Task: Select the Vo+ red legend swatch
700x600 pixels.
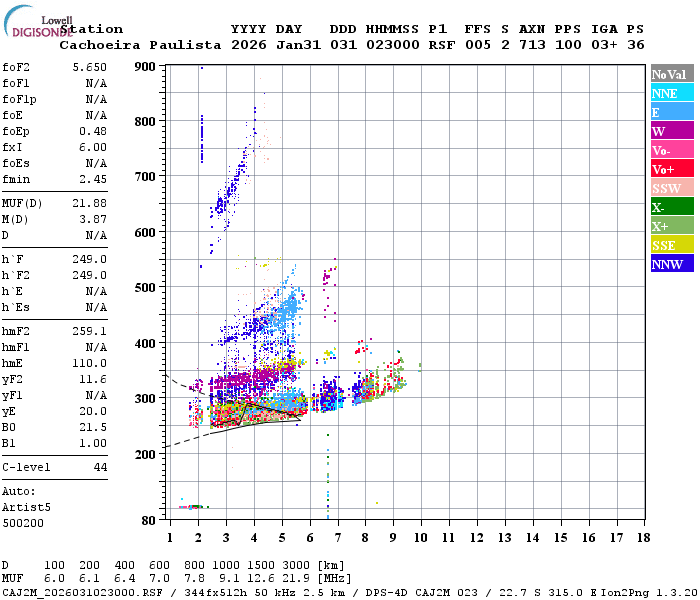Action: pos(672,169)
